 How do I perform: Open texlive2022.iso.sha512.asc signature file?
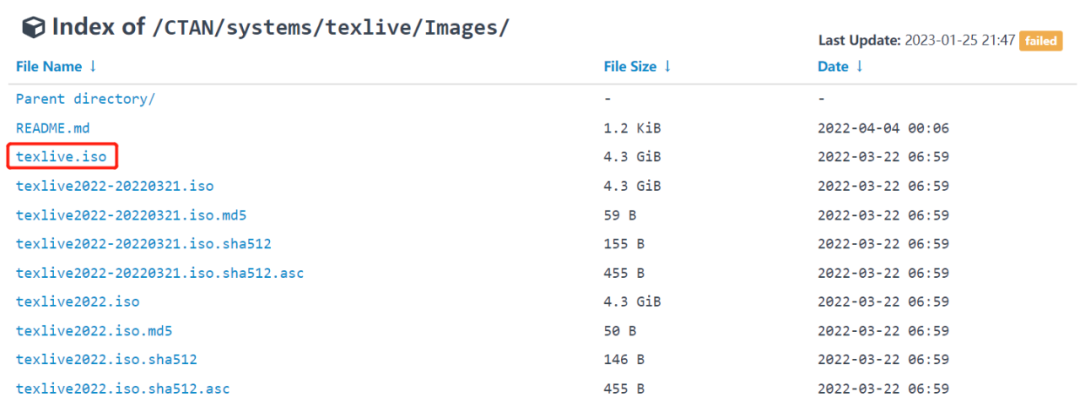click(x=123, y=388)
